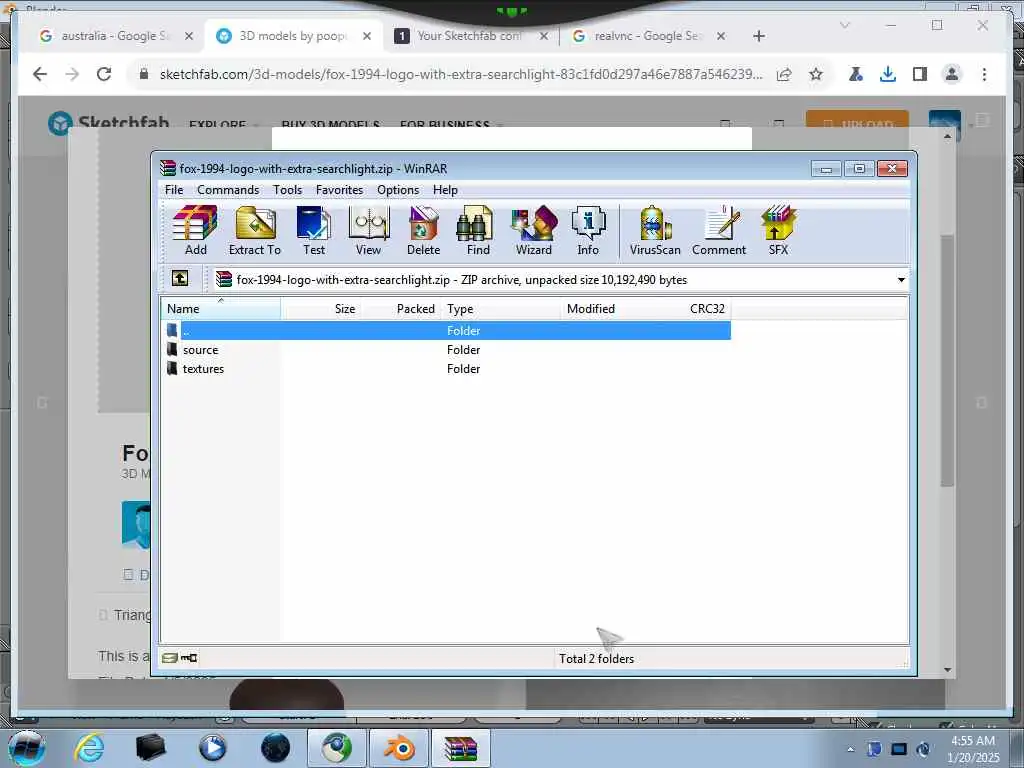Open Chrome three-dot menu
The height and width of the screenshot is (768, 1024).
[x=984, y=74]
